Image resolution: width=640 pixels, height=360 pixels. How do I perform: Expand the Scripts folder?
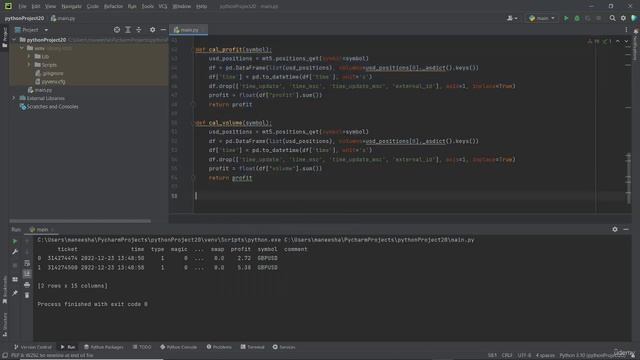click(x=29, y=65)
